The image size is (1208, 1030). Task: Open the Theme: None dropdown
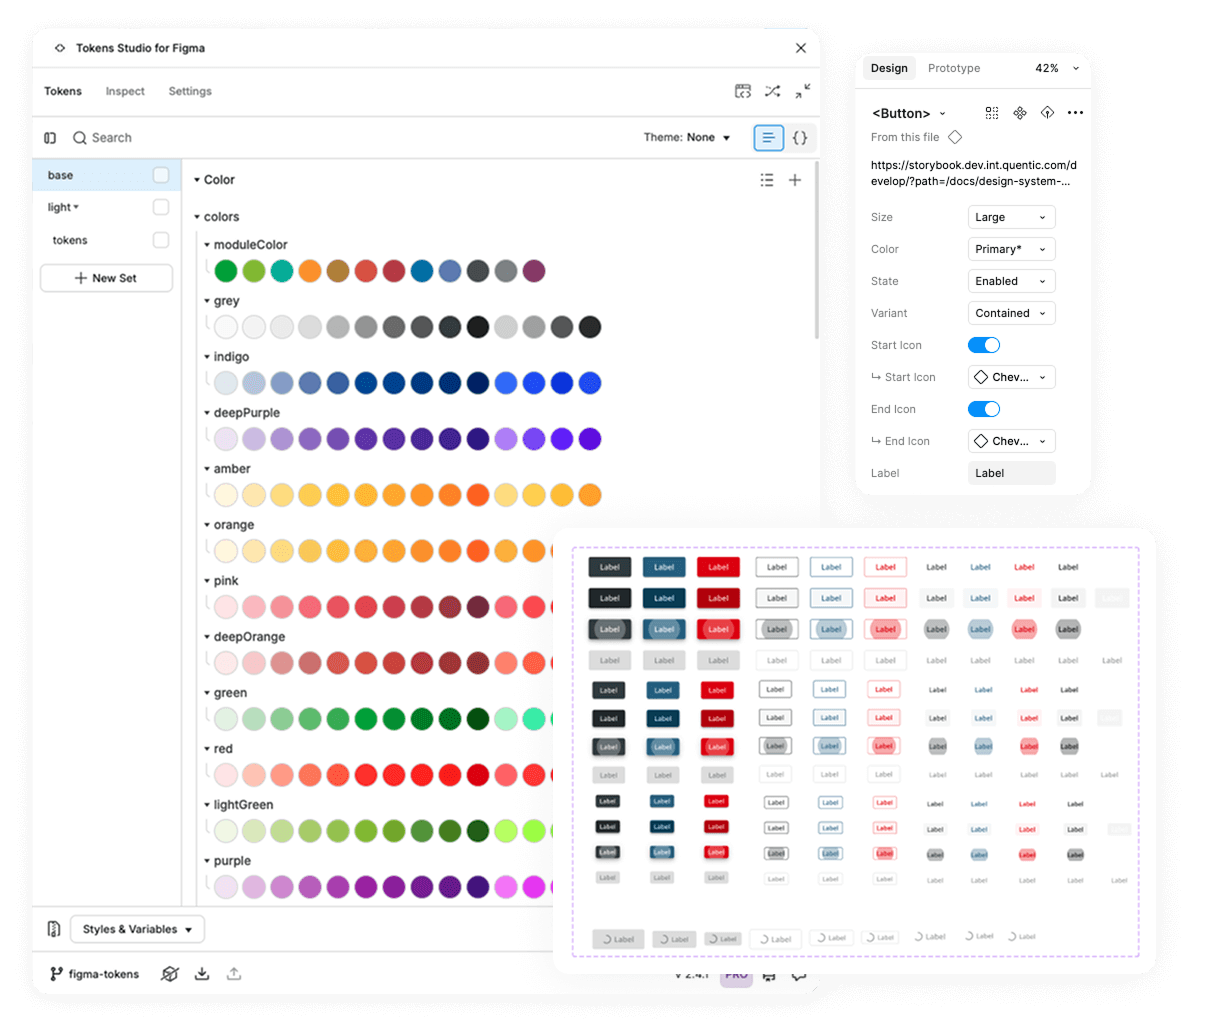(687, 137)
